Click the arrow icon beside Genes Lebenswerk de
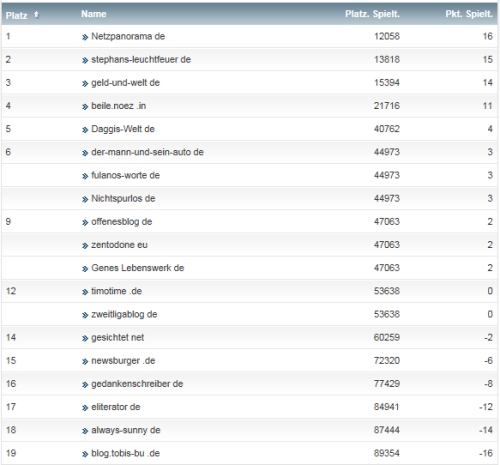 point(85,269)
